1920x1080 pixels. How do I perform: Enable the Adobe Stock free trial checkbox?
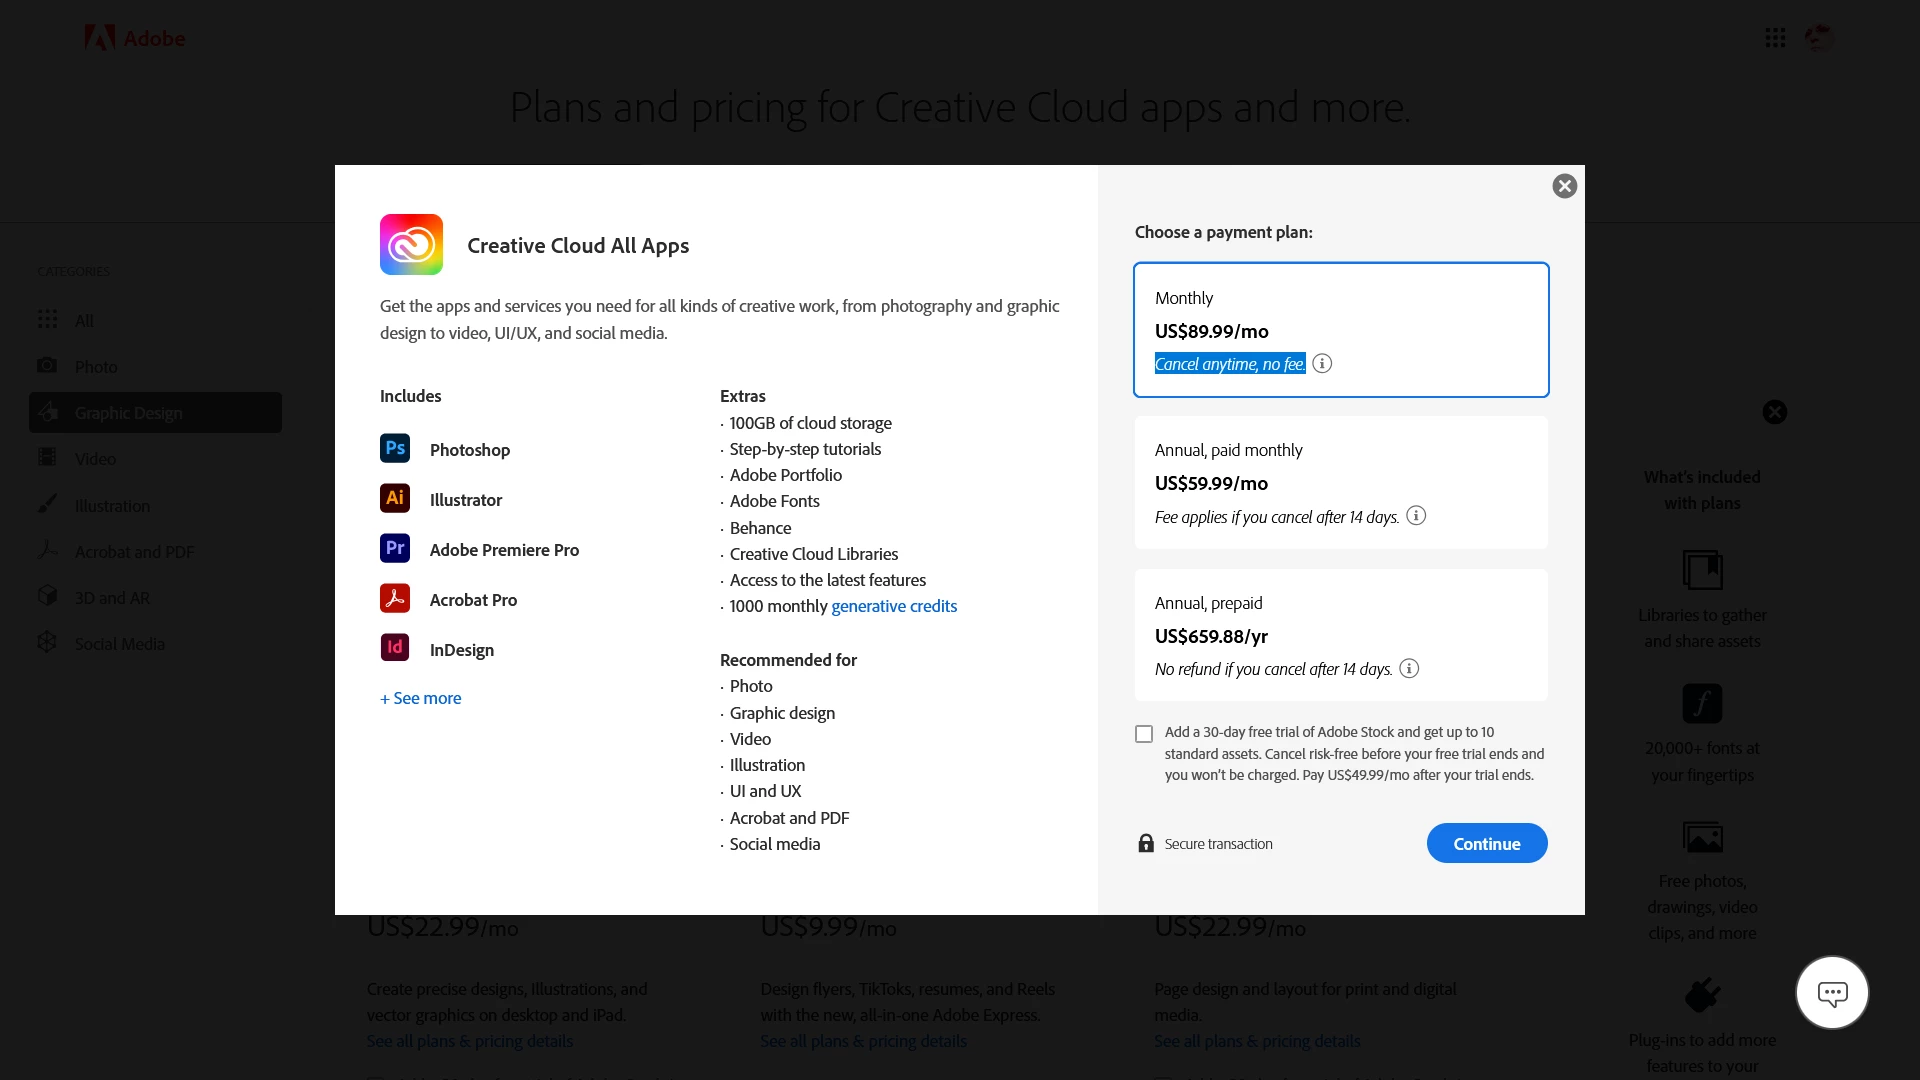point(1144,734)
